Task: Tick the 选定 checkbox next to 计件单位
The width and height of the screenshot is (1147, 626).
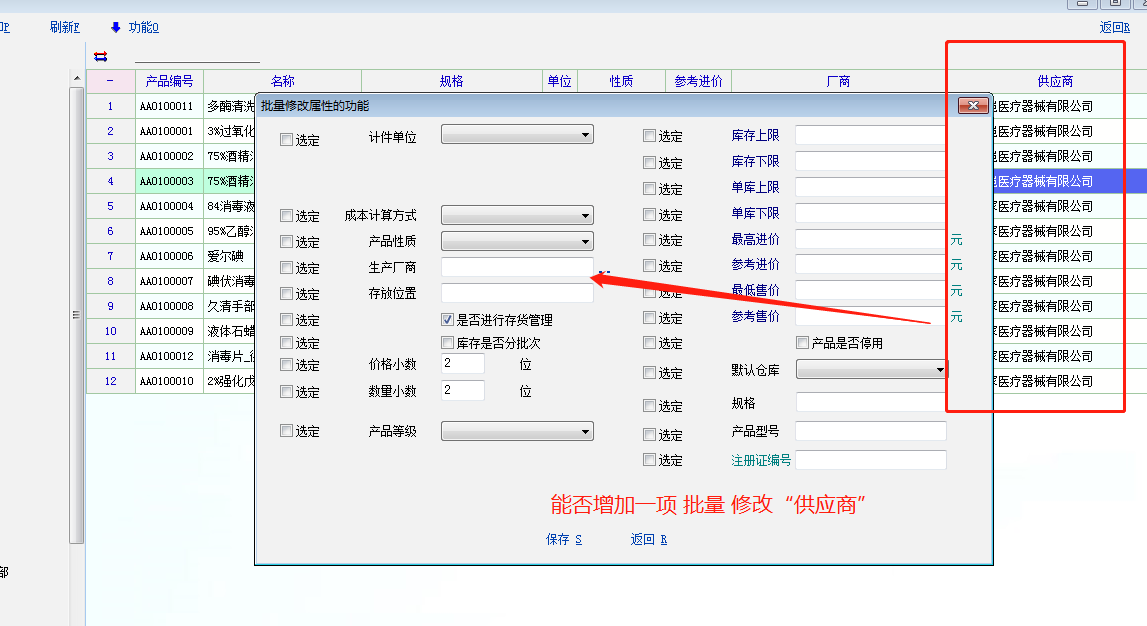Action: 288,140
